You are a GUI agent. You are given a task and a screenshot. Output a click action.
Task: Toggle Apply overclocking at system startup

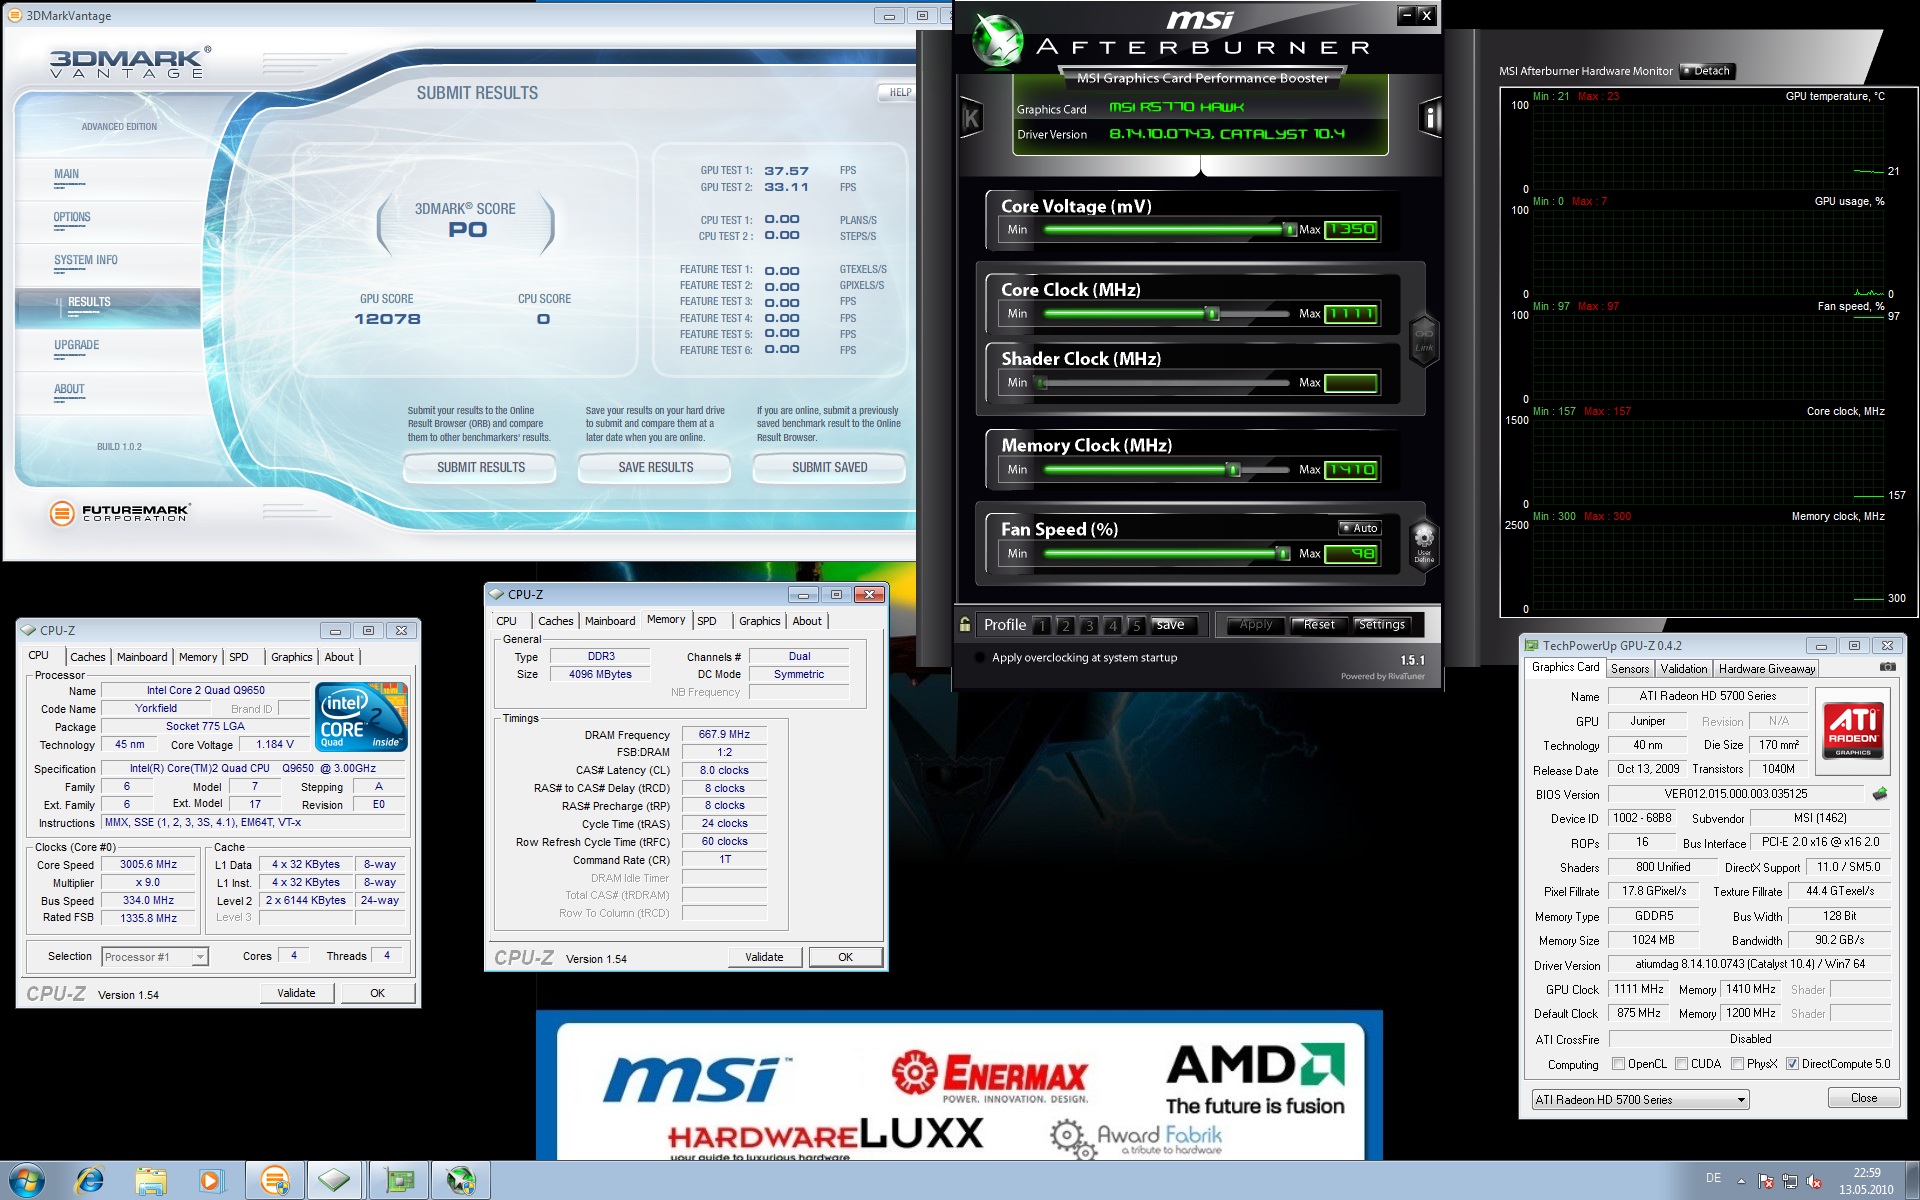(978, 658)
